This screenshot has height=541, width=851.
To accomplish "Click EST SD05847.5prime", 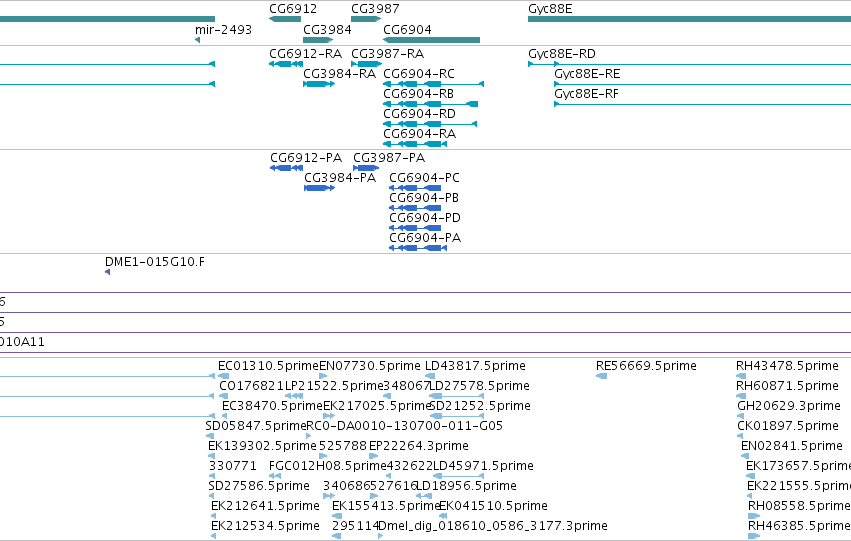I will tap(256, 427).
